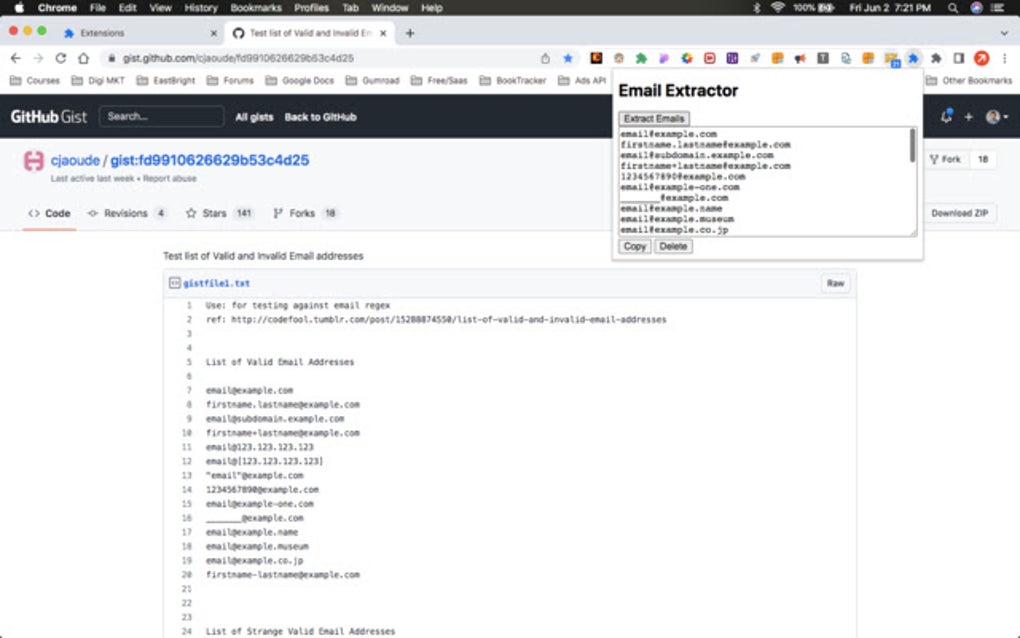Bookmark this page with the star icon
The image size is (1020, 638).
tap(568, 59)
